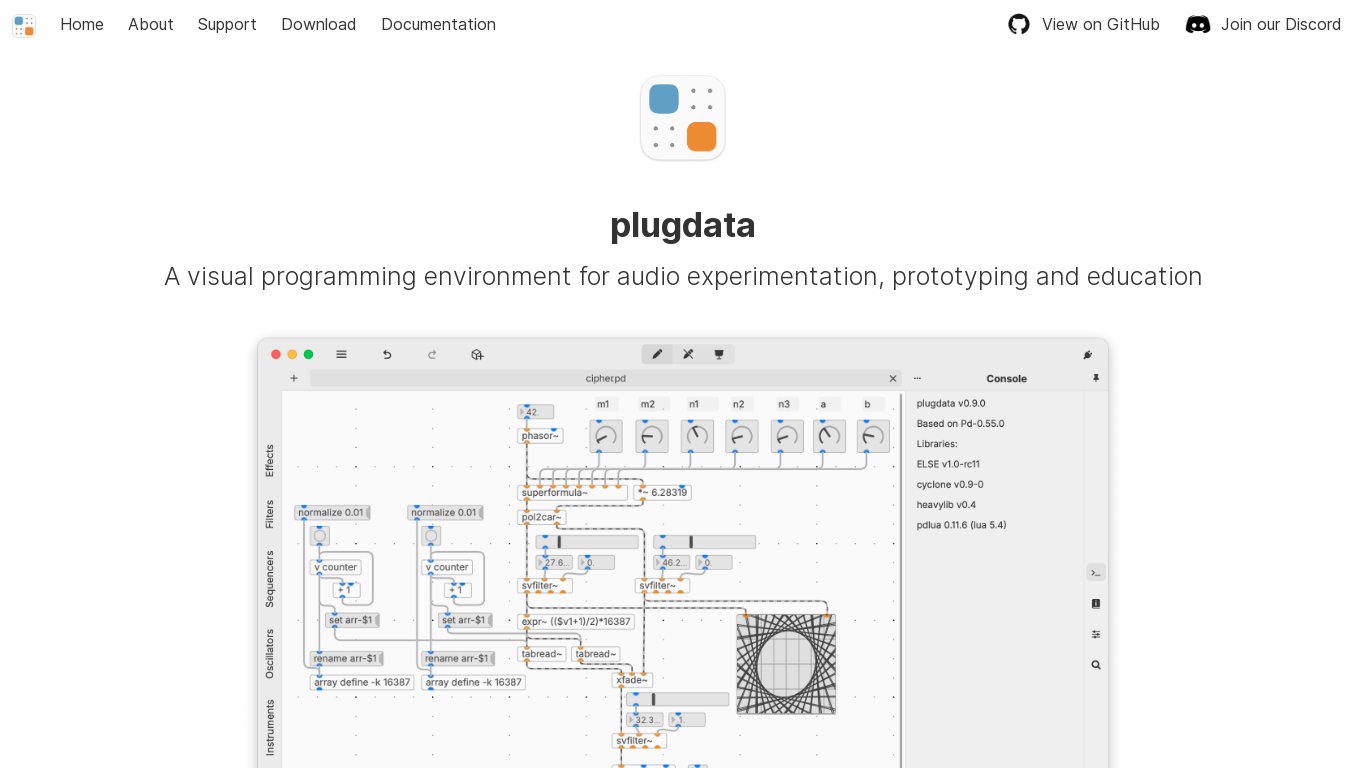
Task: Go to the Home page
Action: (82, 24)
